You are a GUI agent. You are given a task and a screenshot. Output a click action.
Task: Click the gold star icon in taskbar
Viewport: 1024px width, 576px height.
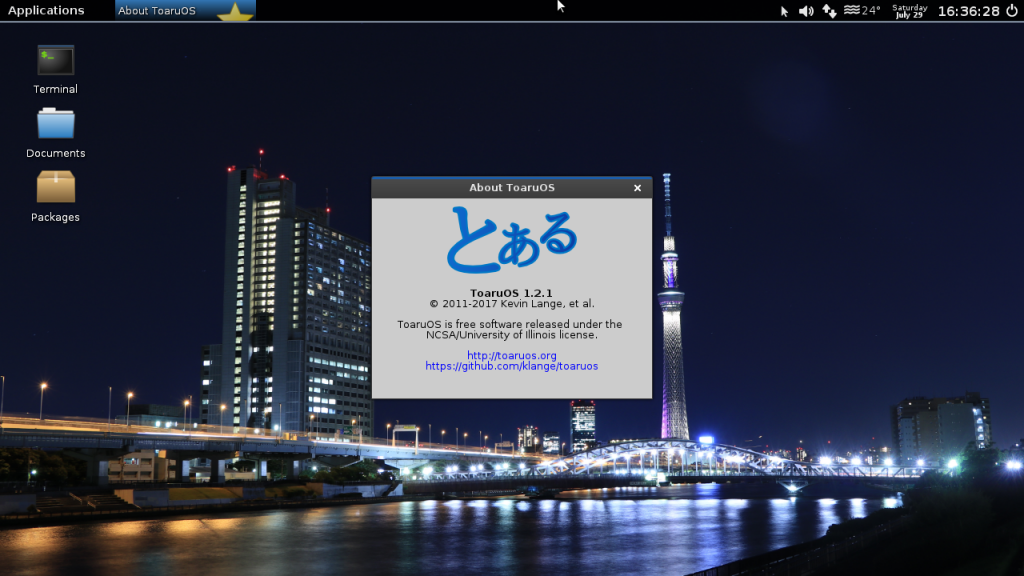235,12
